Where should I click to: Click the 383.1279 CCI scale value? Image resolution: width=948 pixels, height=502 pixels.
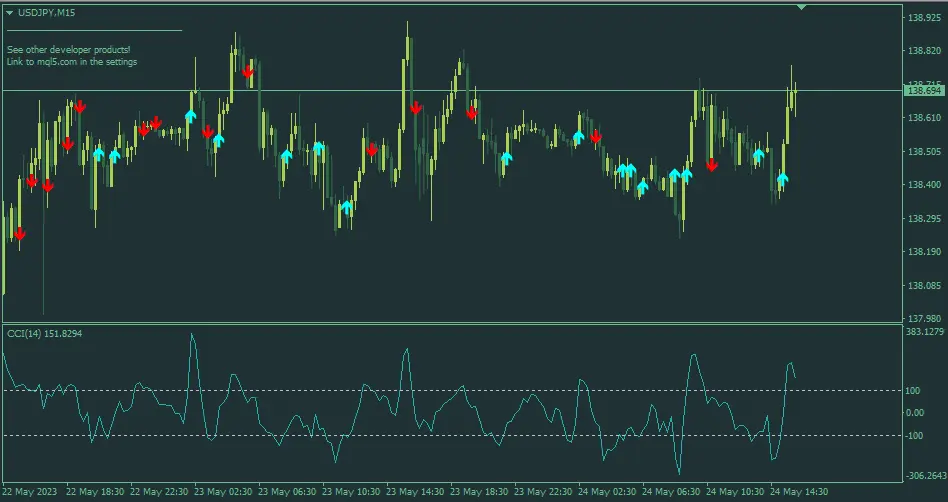pos(924,332)
